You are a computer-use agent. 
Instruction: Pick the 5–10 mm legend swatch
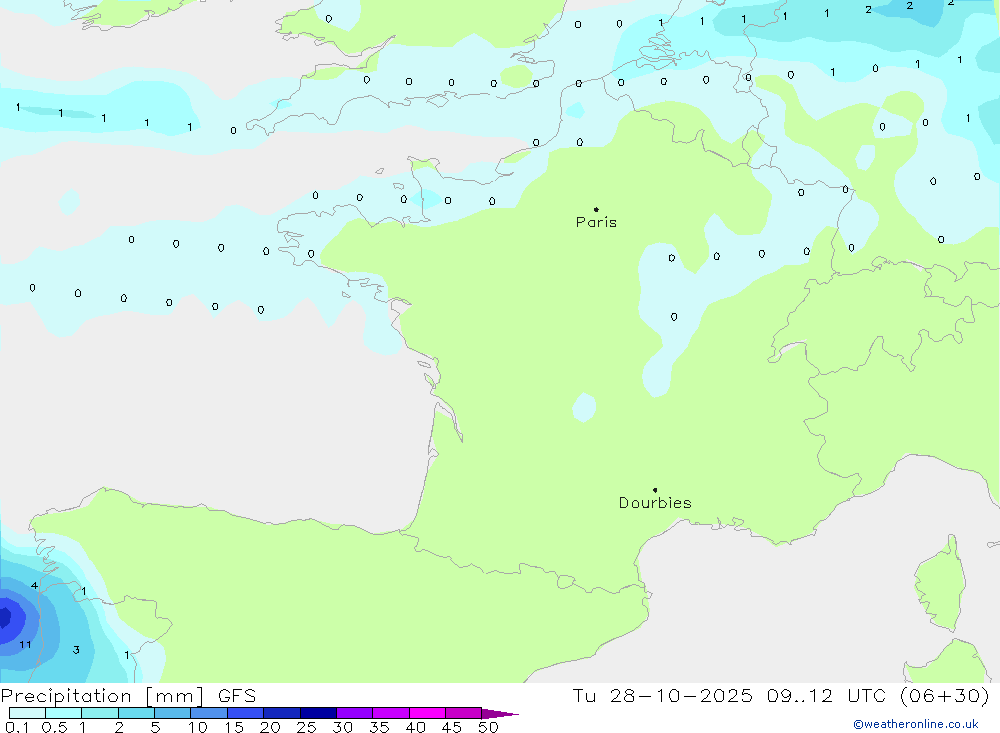[173, 713]
